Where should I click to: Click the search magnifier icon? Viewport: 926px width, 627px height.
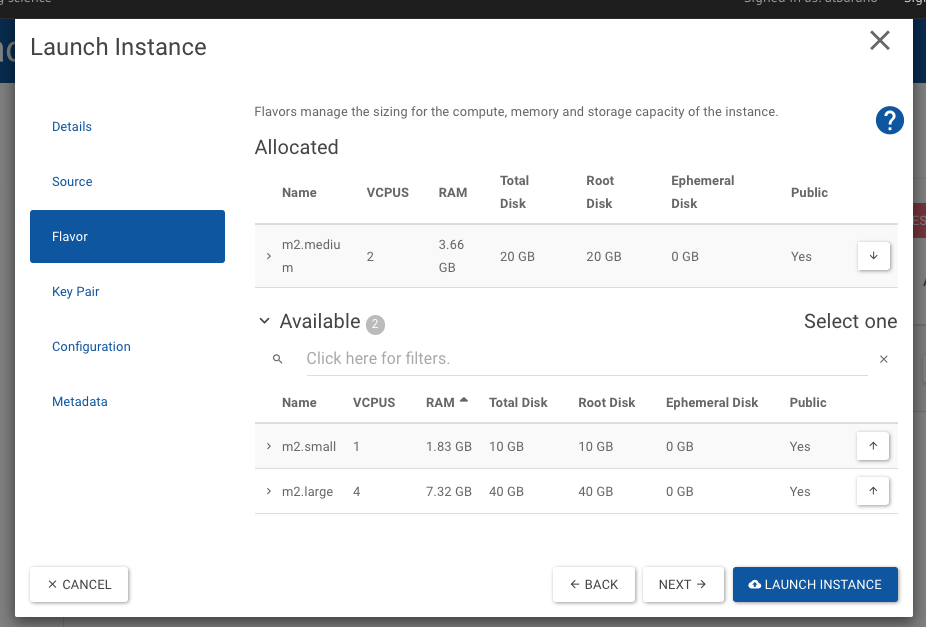(278, 359)
